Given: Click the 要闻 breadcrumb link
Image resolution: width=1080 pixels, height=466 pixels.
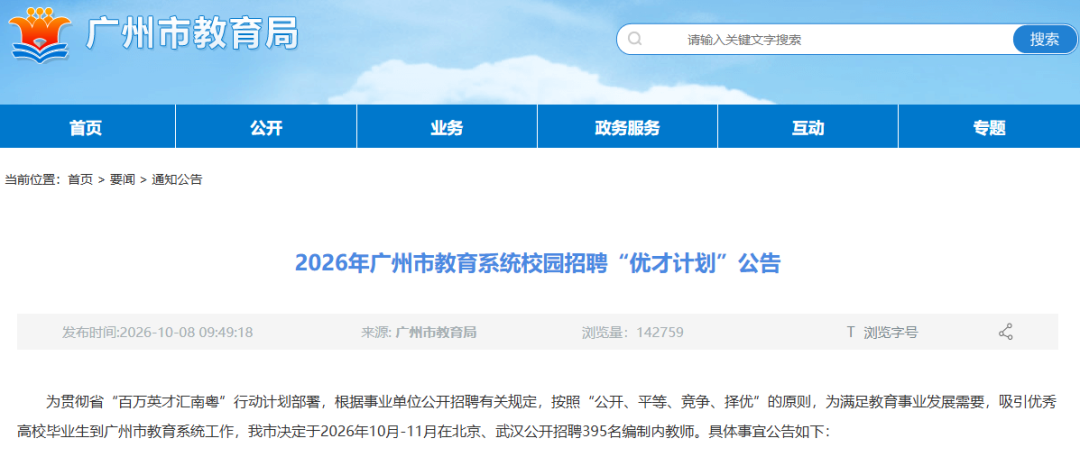Looking at the screenshot, I should click(123, 180).
